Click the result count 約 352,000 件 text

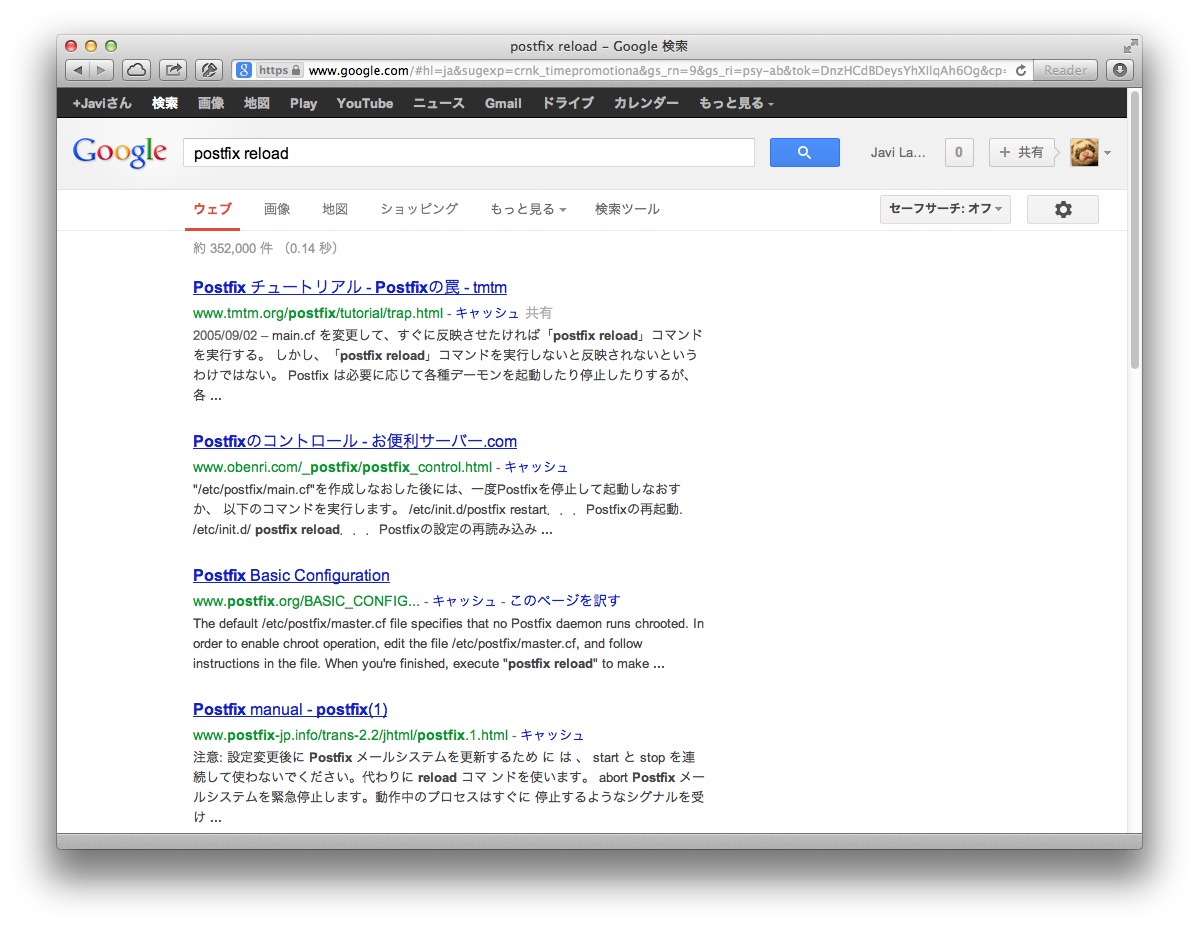coord(232,248)
